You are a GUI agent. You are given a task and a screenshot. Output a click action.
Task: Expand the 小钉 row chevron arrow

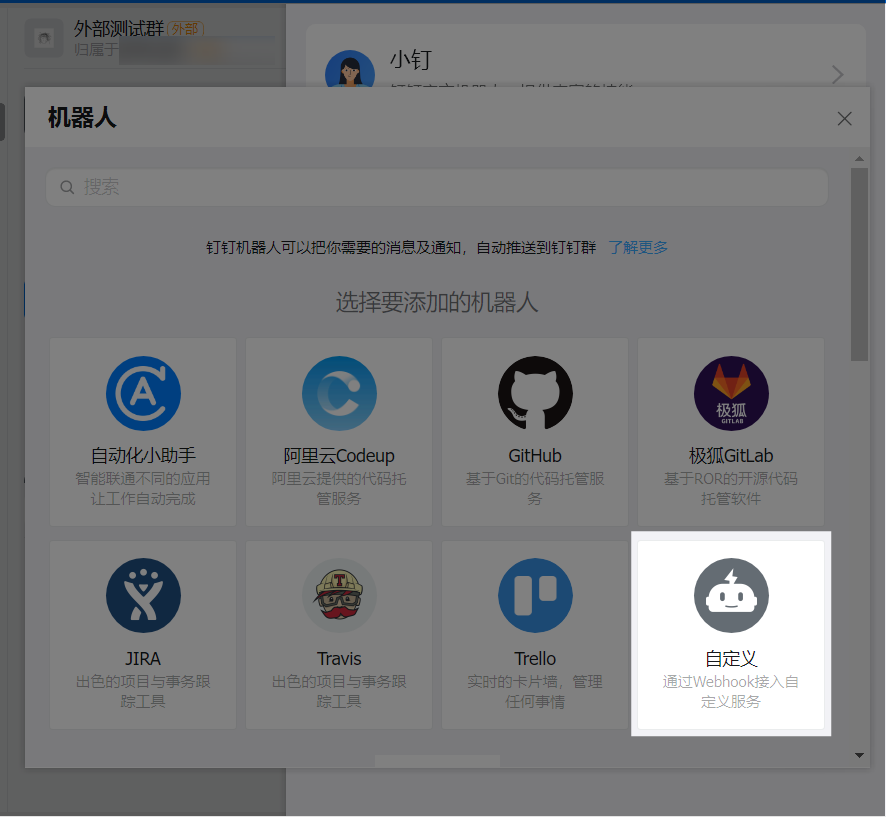pos(838,75)
